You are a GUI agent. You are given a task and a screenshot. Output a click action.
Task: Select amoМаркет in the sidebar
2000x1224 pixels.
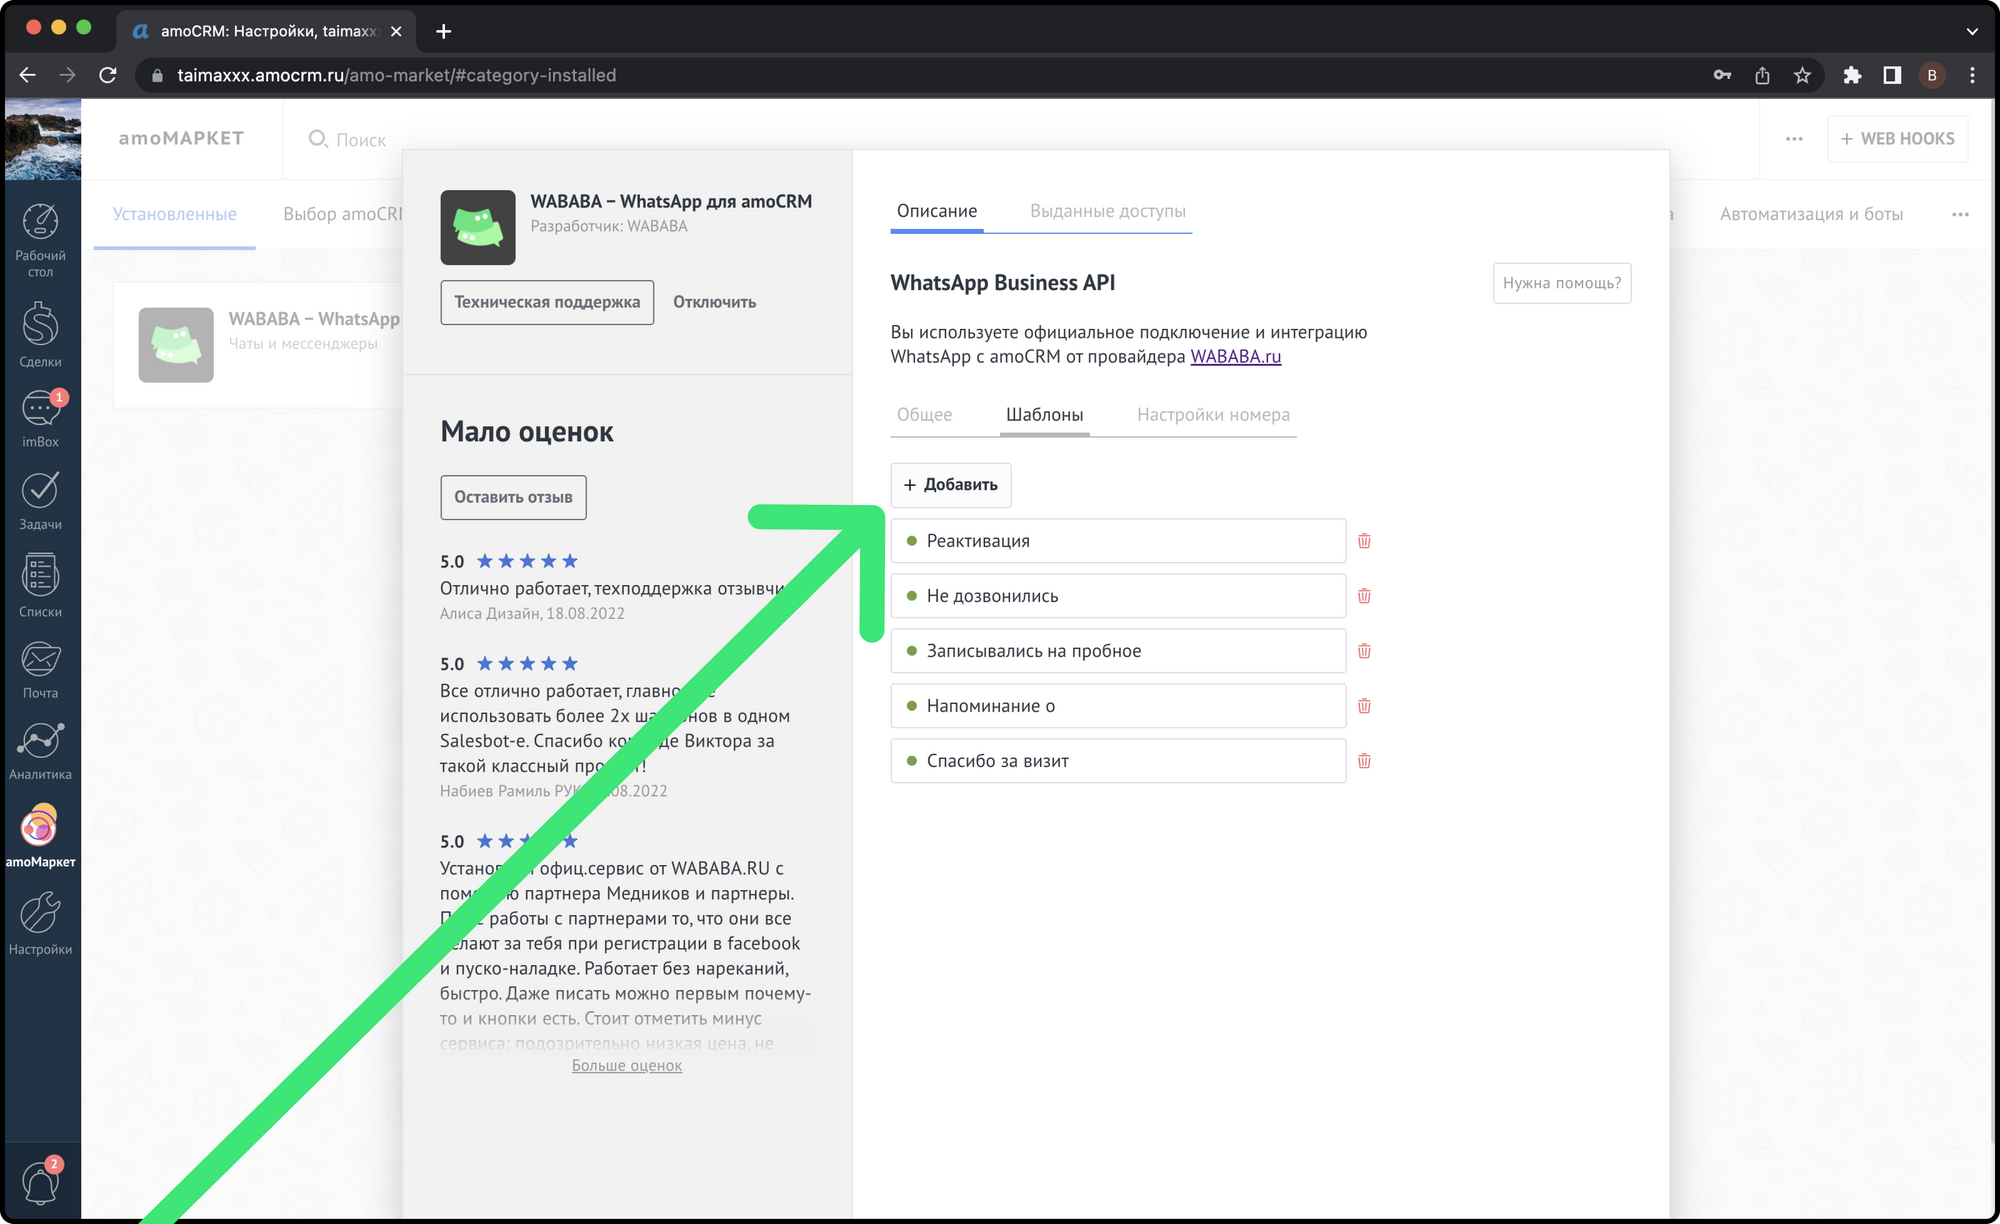(40, 837)
